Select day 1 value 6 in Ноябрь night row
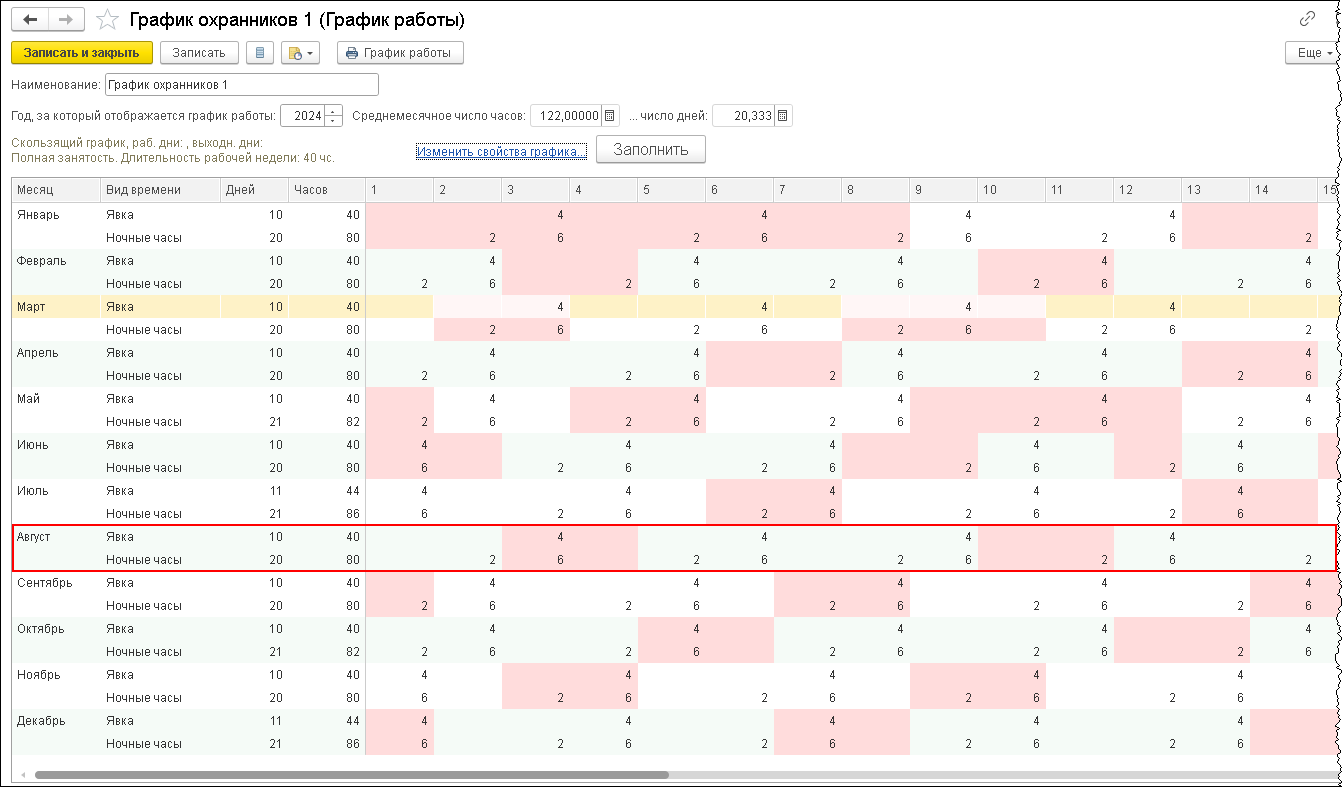The image size is (1342, 787). click(x=399, y=697)
